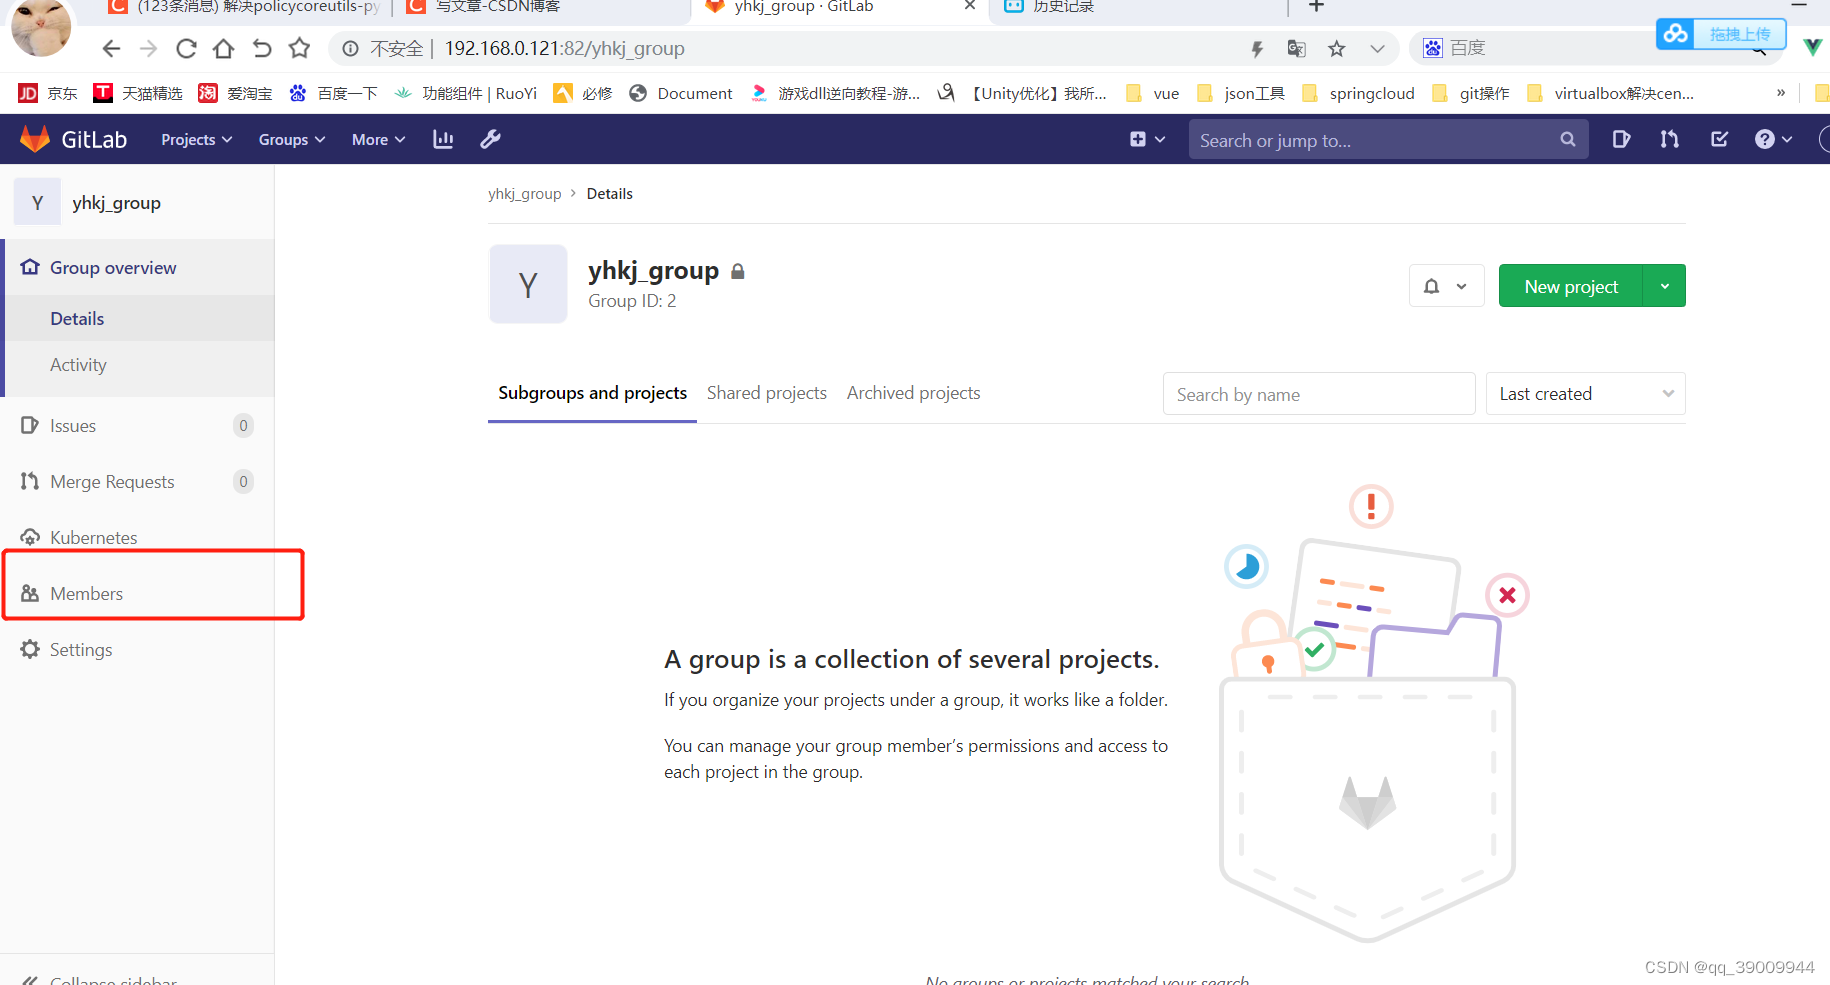Click the browser back arrow

tap(111, 48)
